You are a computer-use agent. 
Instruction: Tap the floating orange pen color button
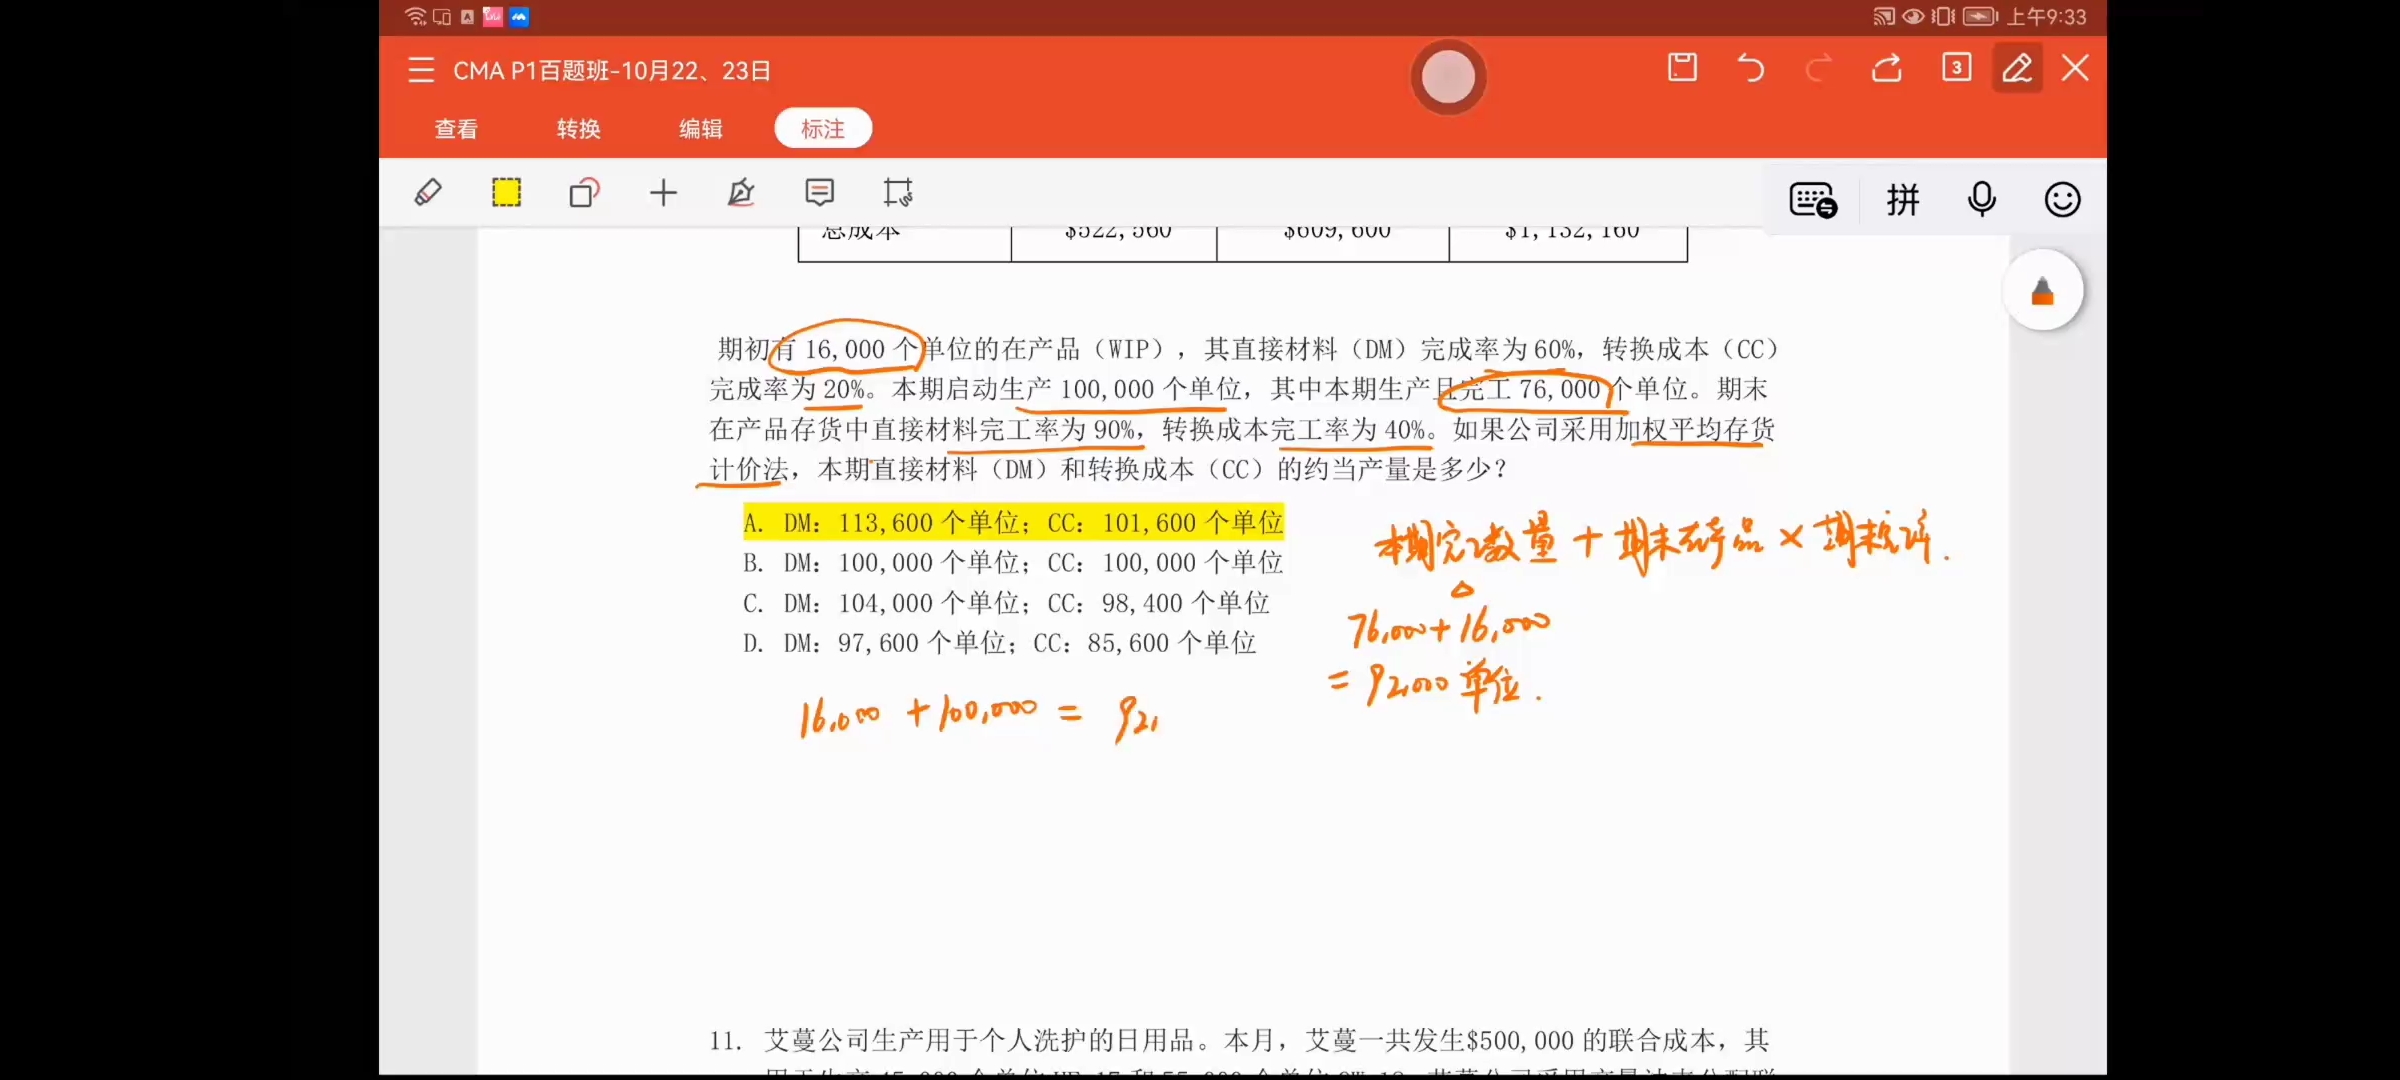[2042, 291]
